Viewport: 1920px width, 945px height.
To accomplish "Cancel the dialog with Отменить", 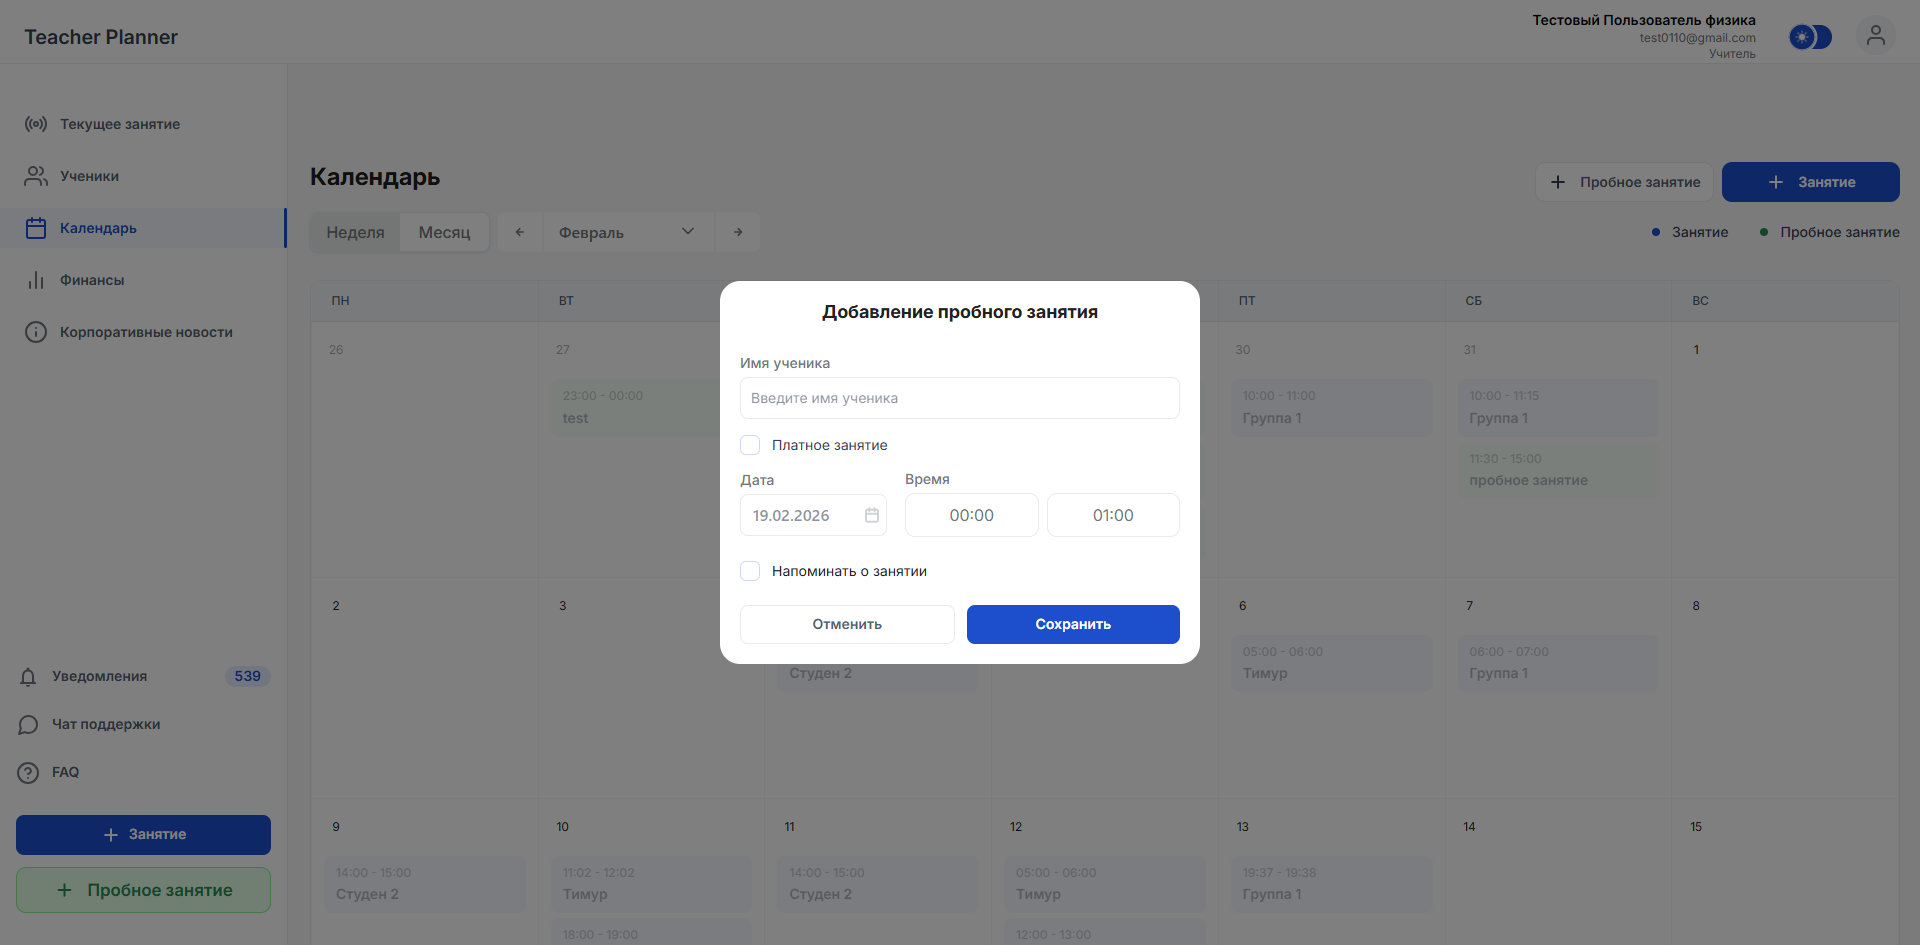I will (846, 624).
